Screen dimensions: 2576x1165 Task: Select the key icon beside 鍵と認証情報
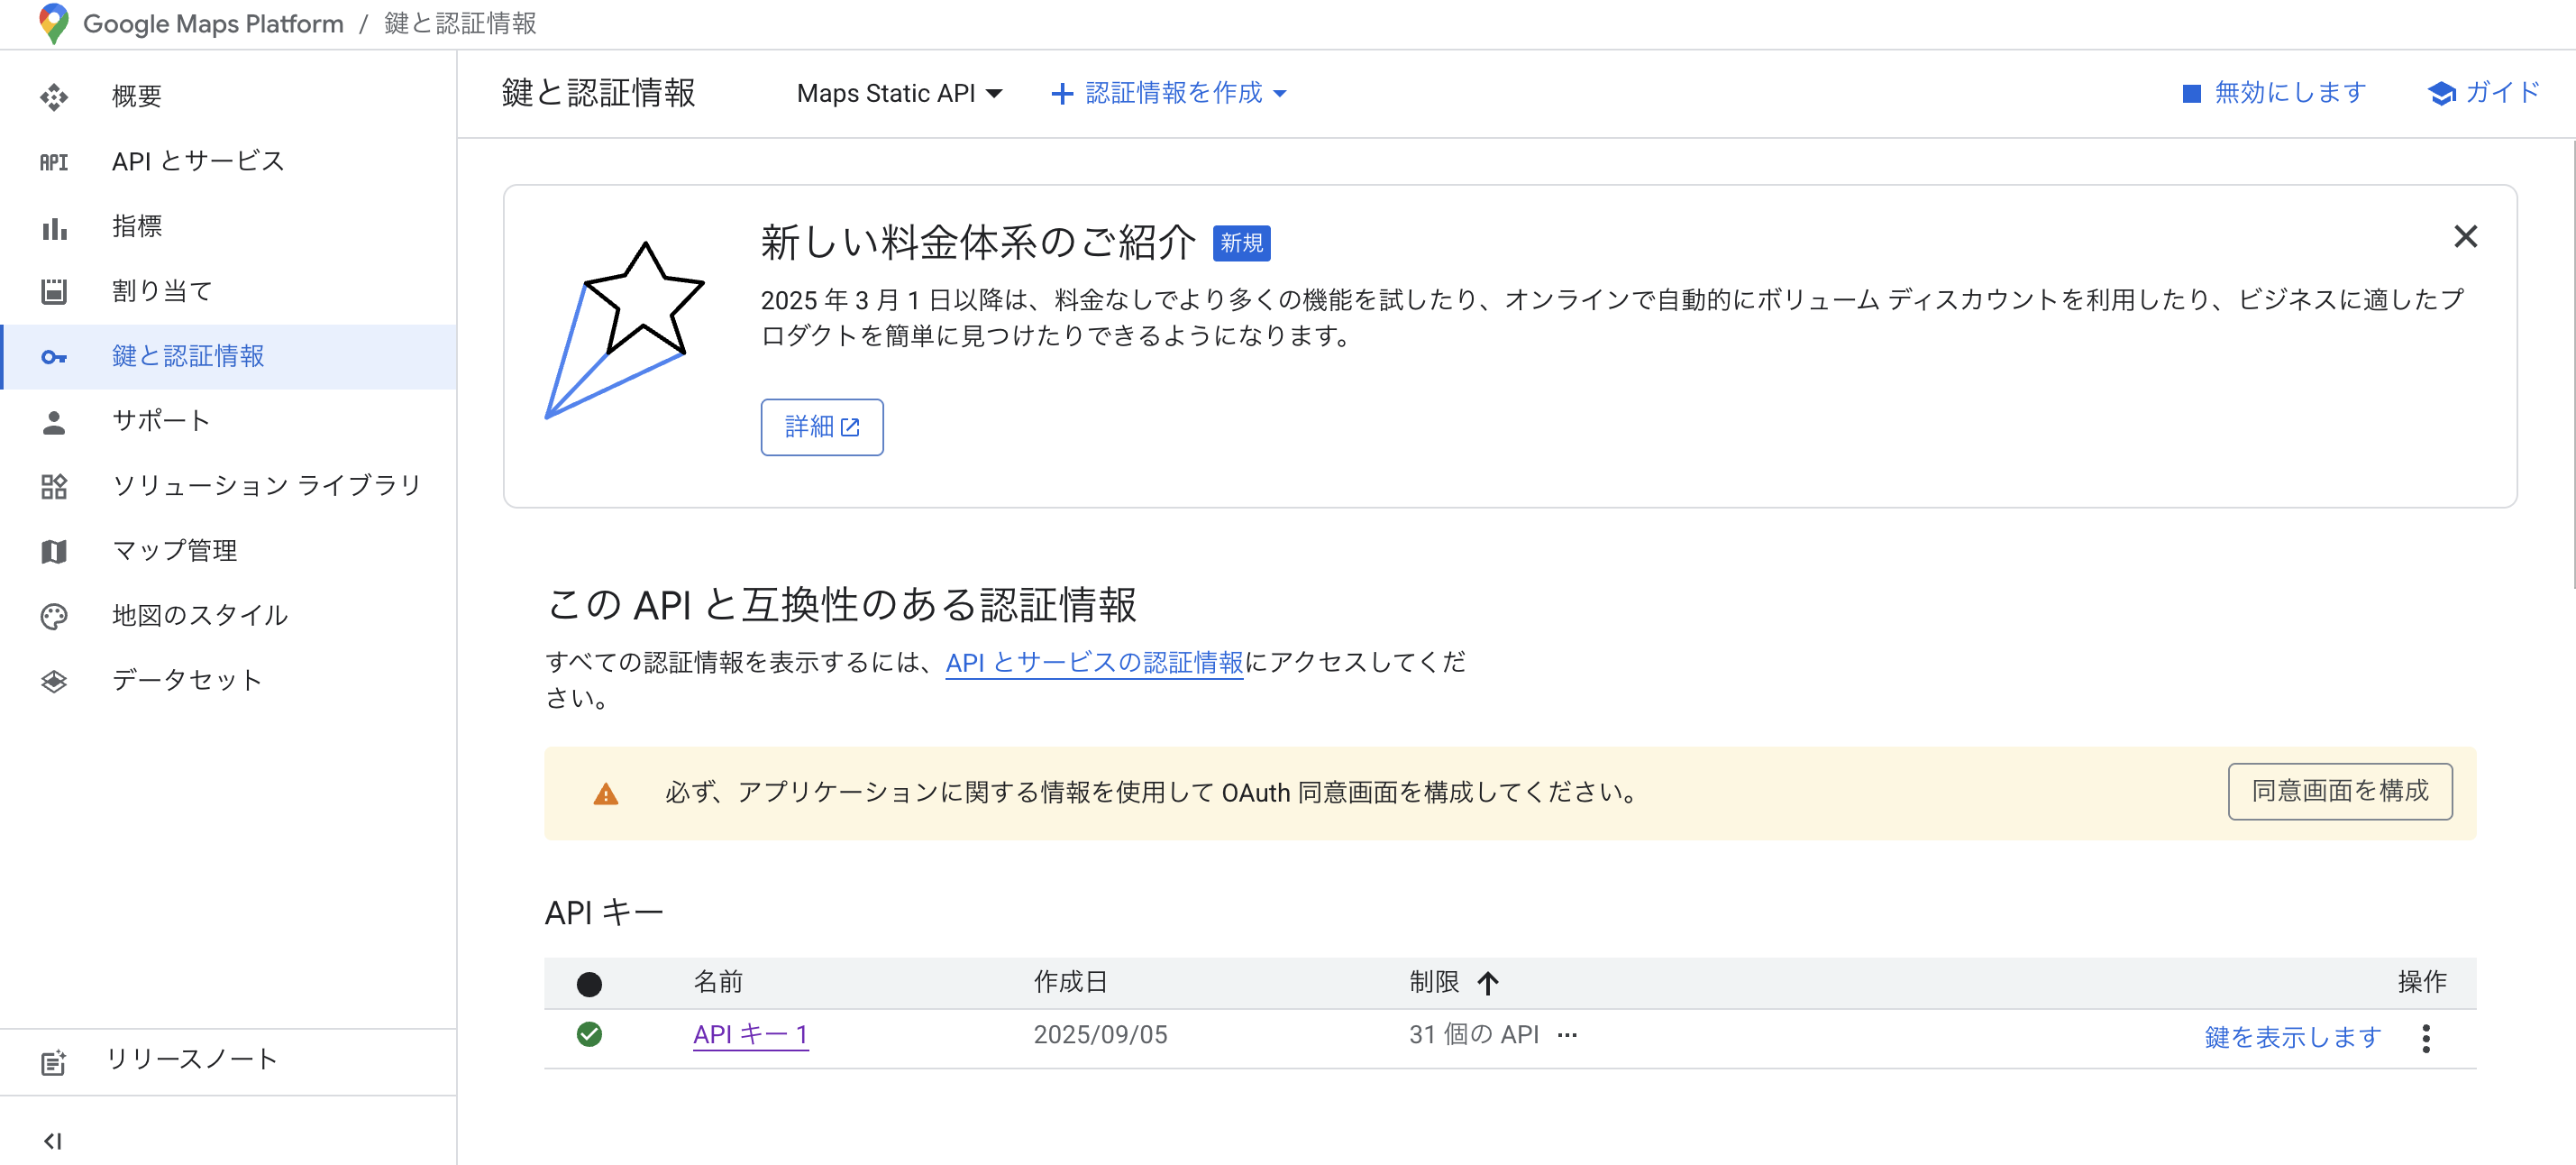pyautogui.click(x=53, y=356)
